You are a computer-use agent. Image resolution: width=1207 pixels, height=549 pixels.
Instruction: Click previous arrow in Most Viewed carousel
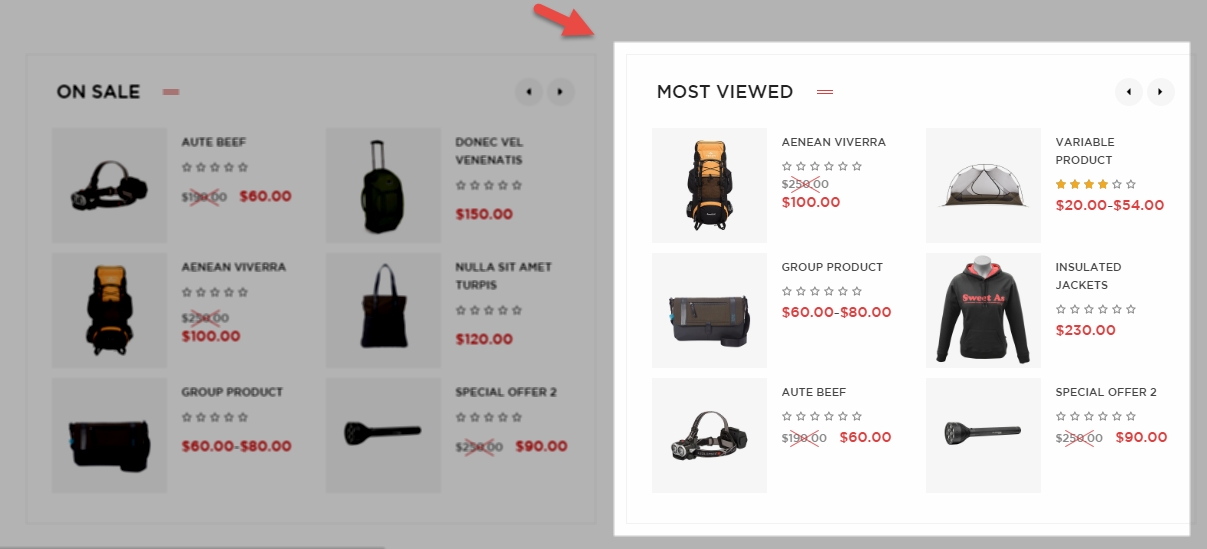[1129, 92]
